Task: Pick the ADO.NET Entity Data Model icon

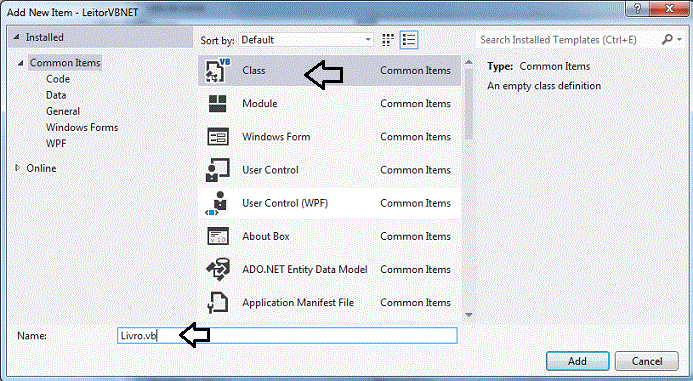Action: click(218, 270)
